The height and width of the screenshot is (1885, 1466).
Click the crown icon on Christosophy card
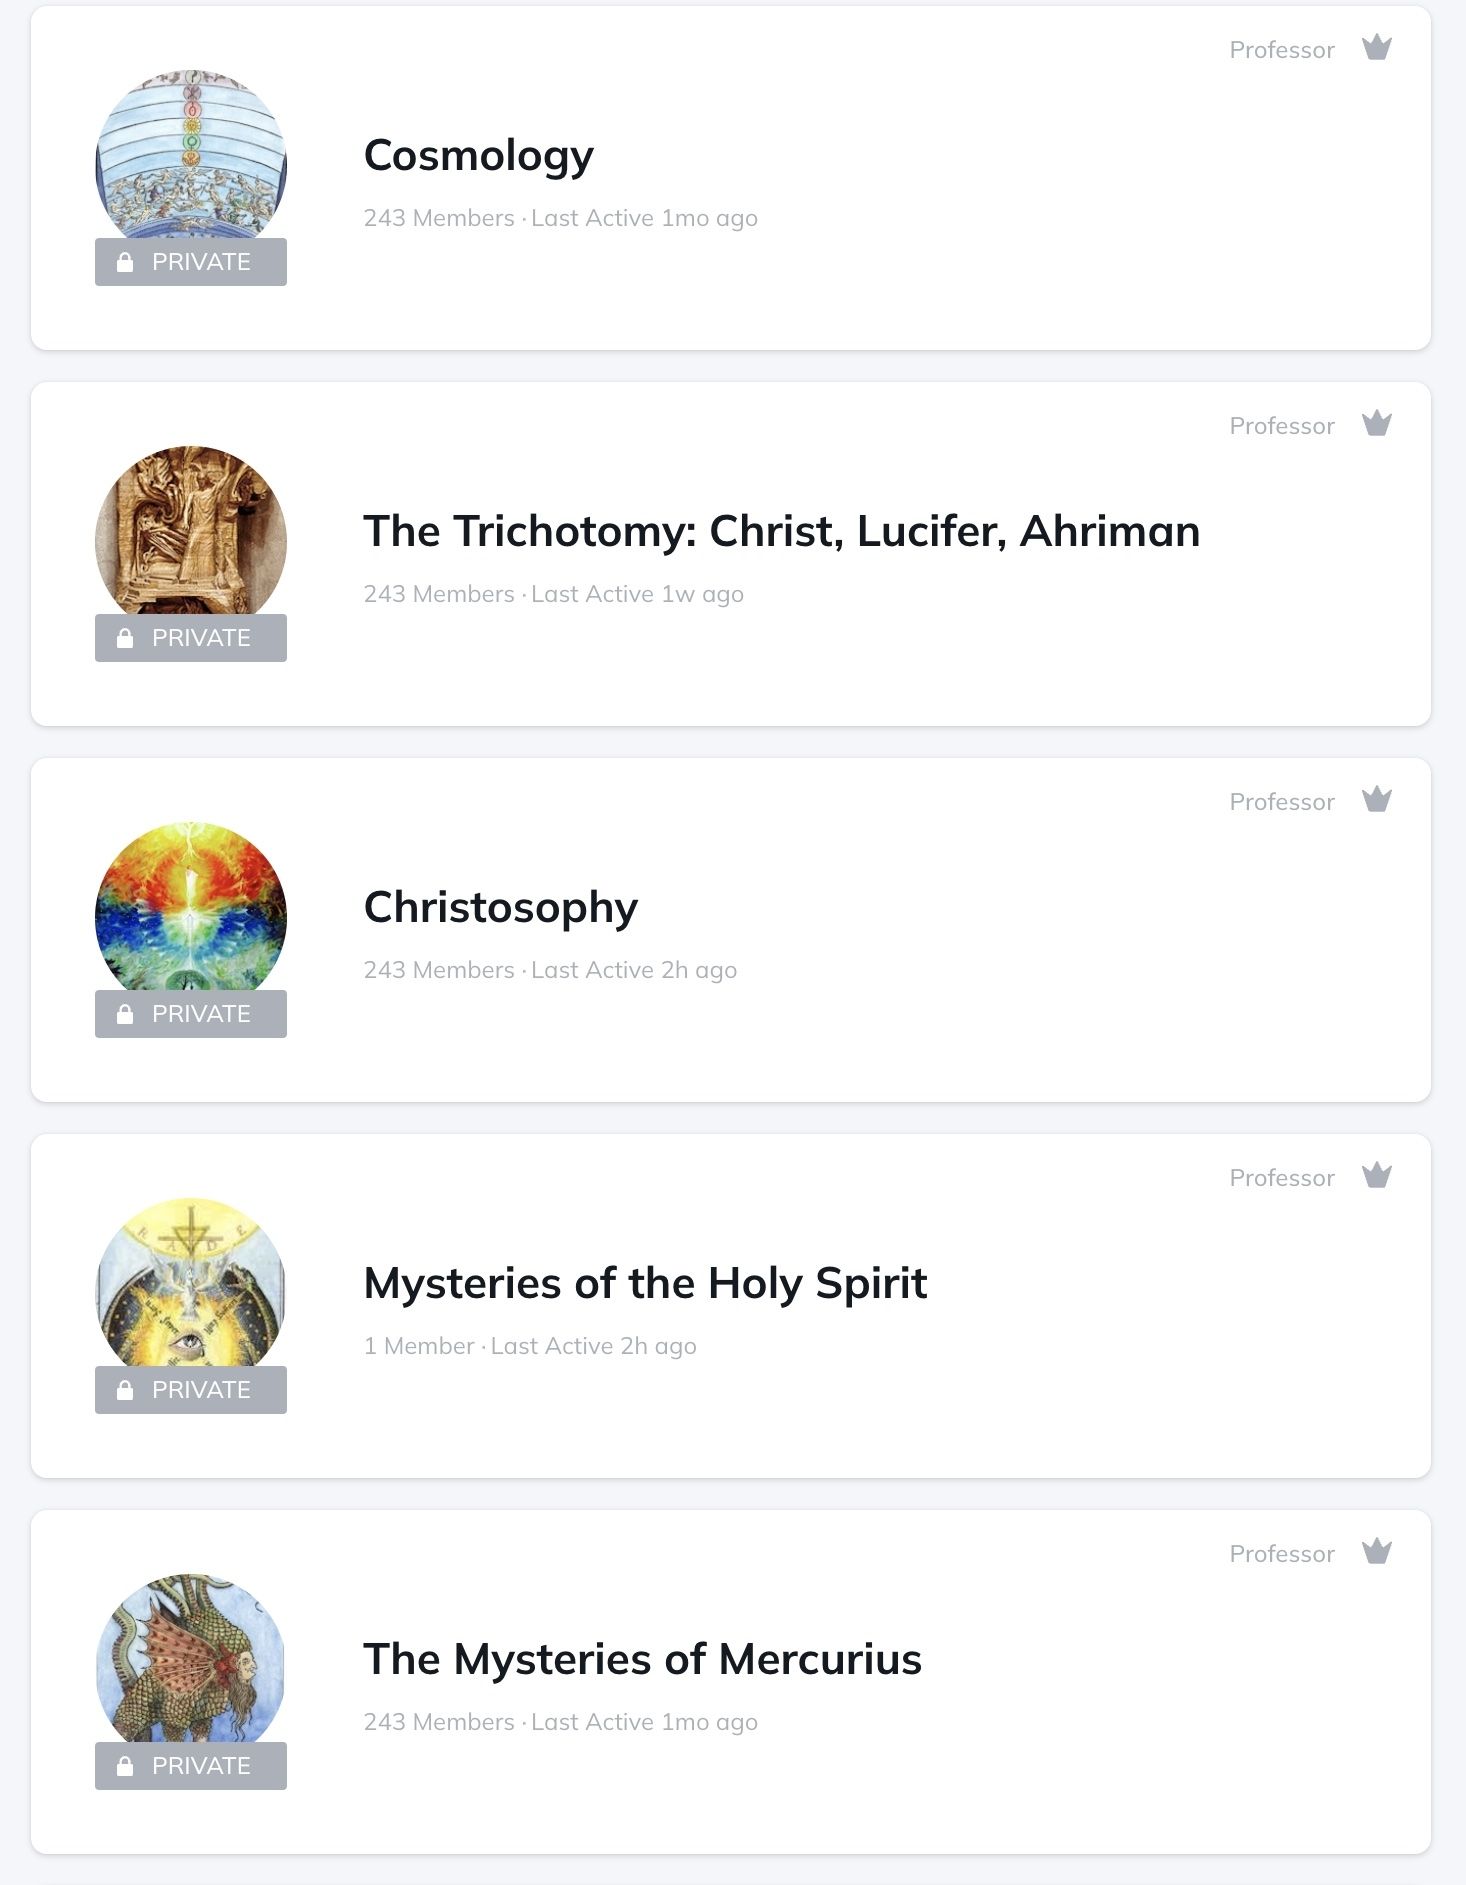(1377, 800)
